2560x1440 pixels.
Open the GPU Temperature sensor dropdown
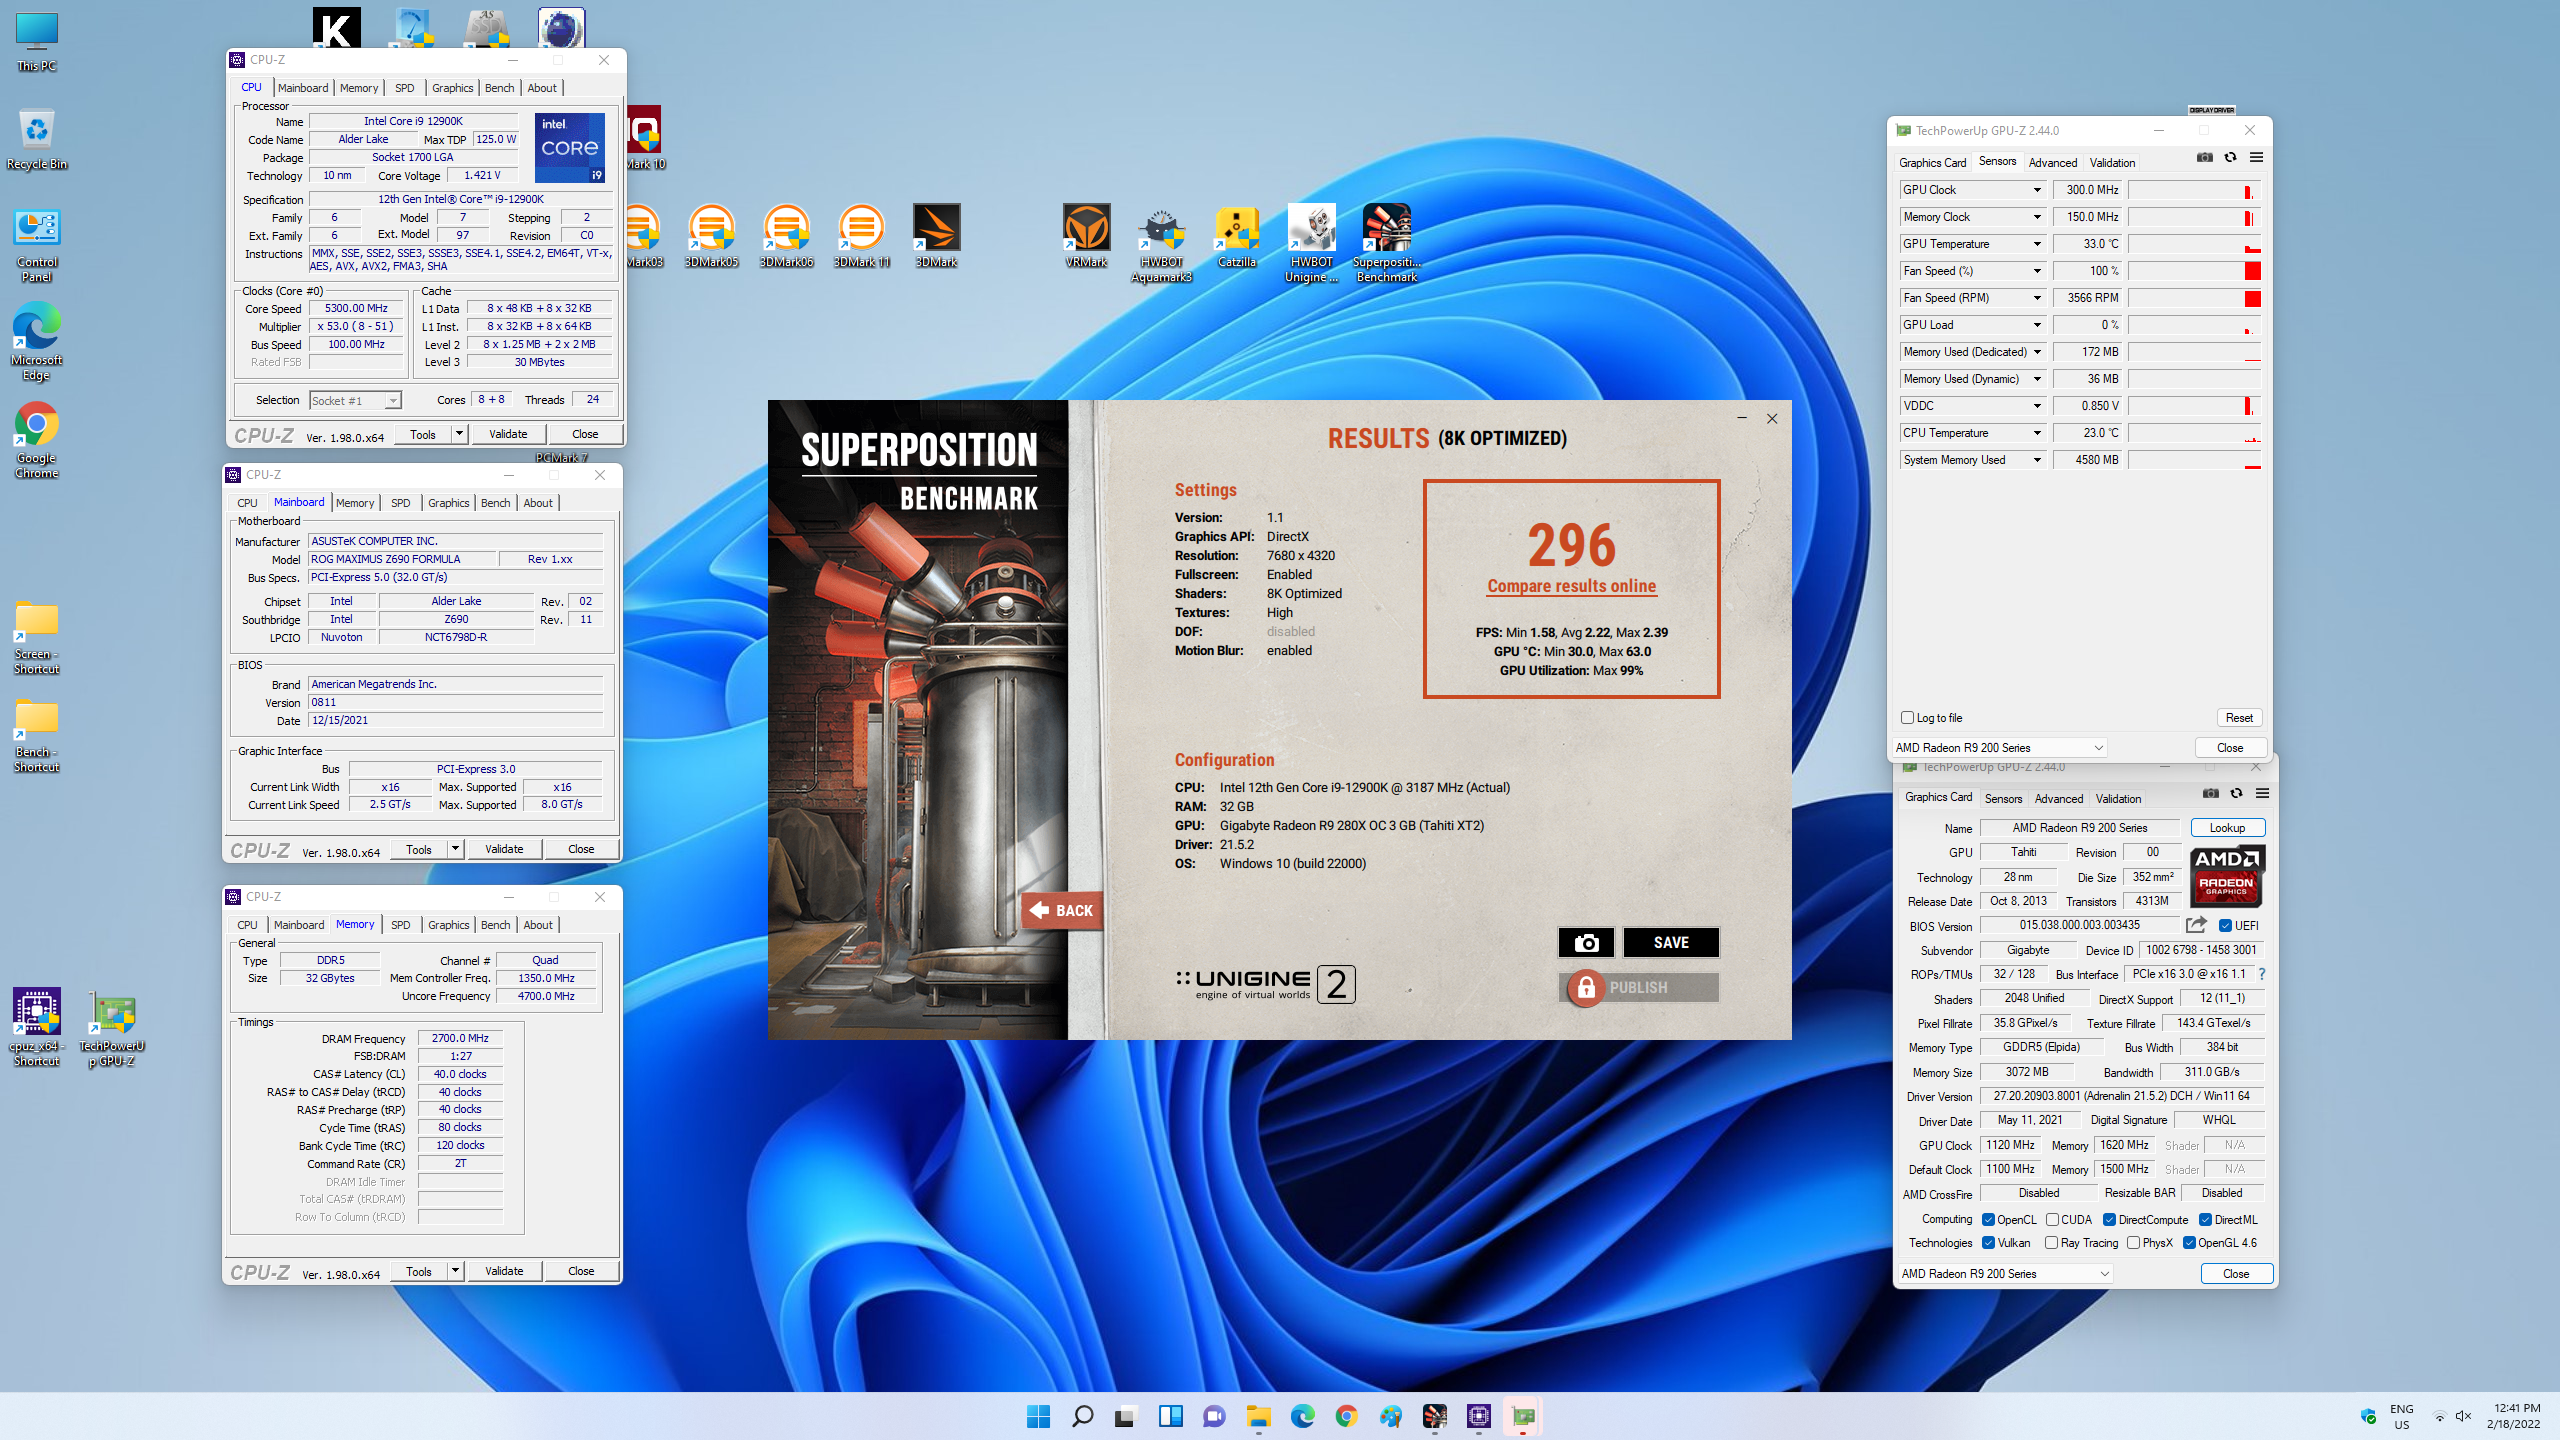tap(2036, 244)
